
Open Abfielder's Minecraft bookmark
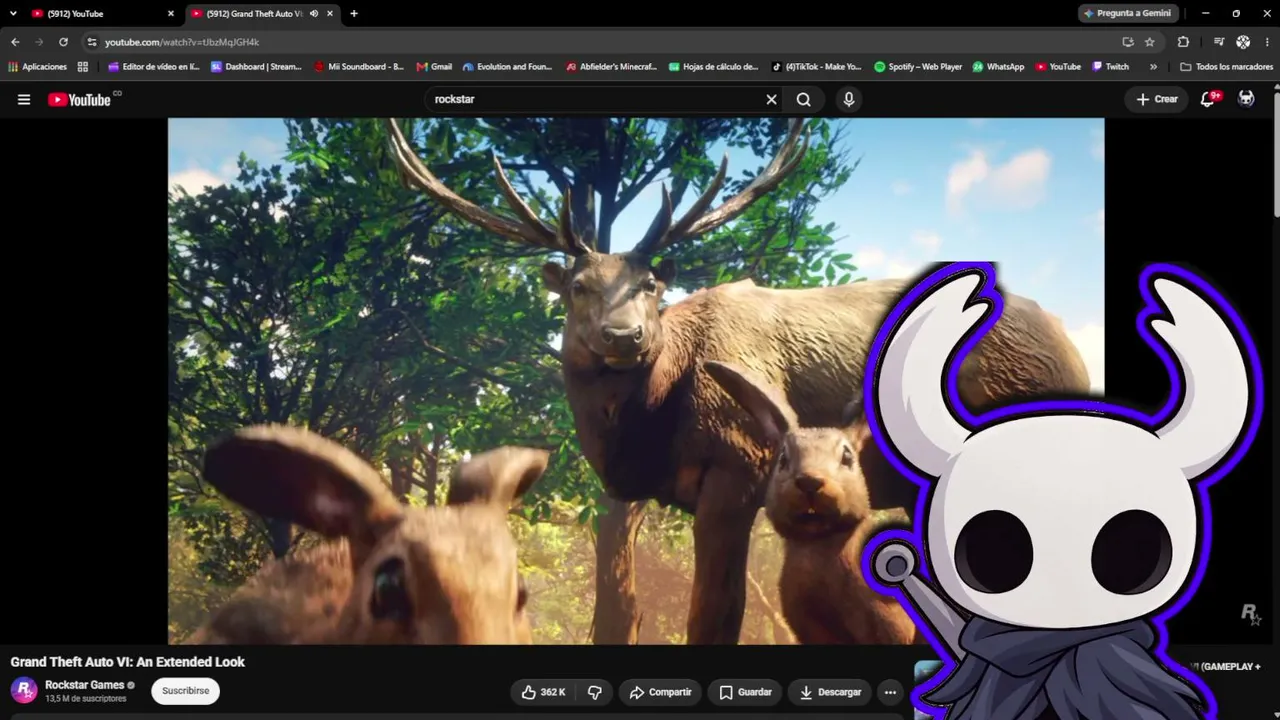tap(611, 67)
